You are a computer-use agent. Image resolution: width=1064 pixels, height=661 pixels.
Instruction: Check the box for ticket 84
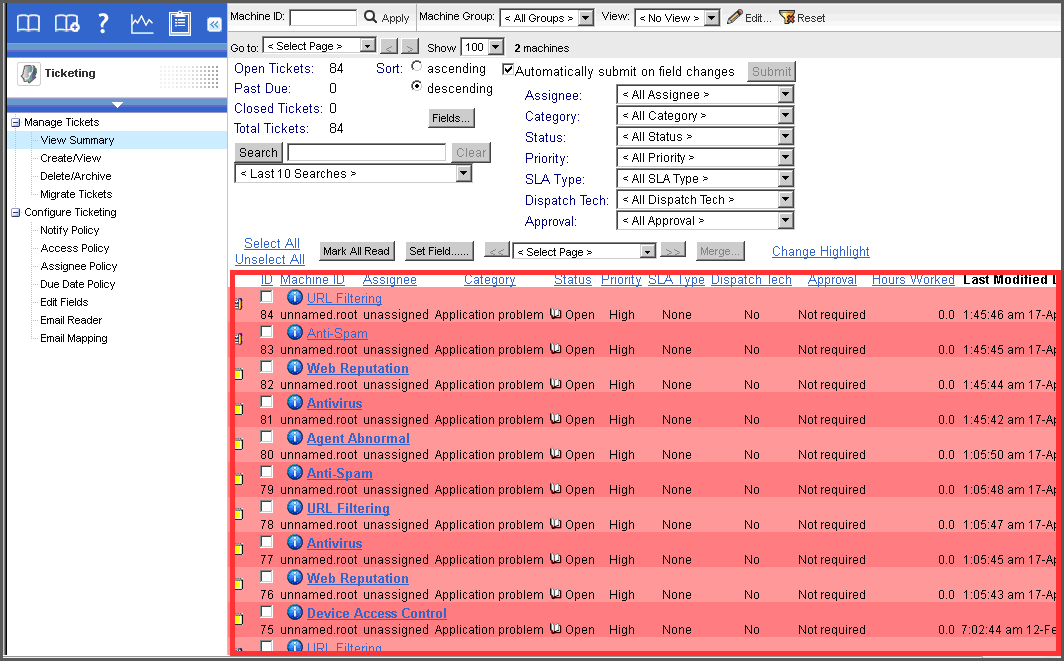pos(267,297)
